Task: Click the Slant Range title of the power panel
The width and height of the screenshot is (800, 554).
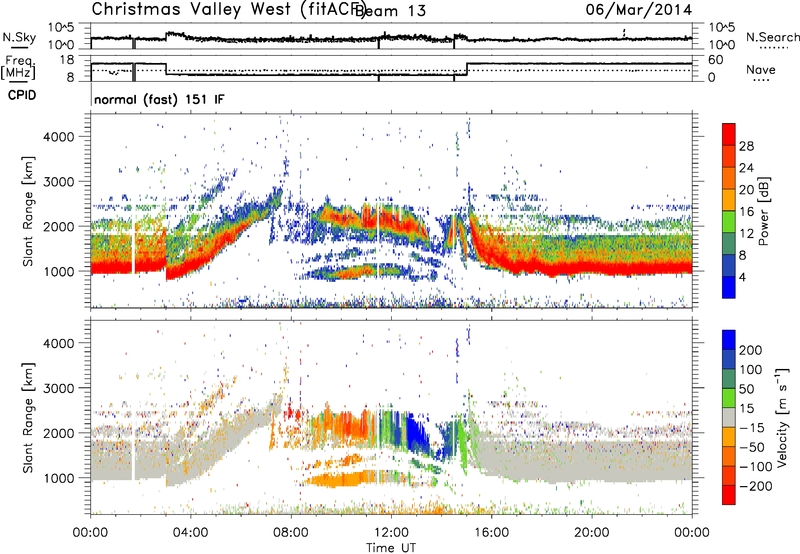Action: point(28,211)
